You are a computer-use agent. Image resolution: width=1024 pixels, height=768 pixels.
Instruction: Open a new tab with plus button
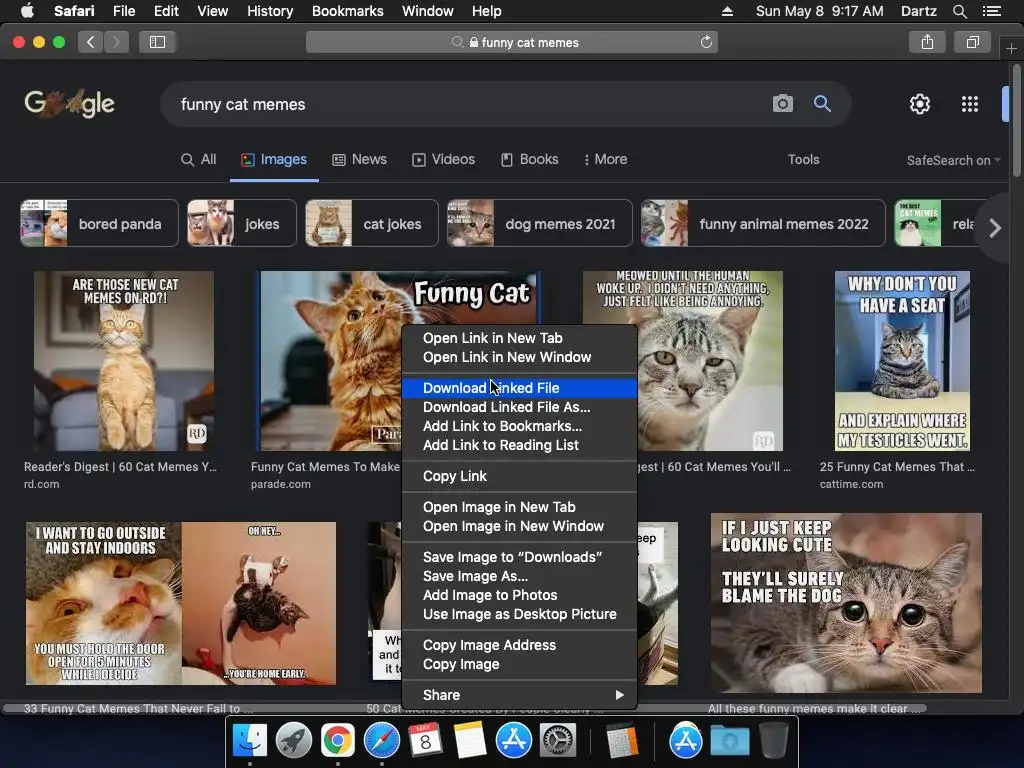[1011, 48]
